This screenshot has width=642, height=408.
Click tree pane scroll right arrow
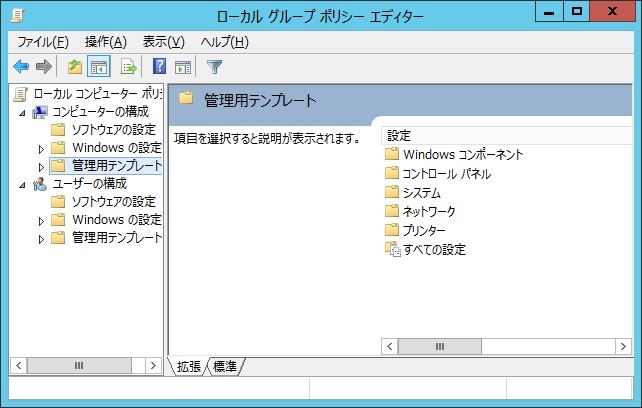pyautogui.click(x=153, y=365)
